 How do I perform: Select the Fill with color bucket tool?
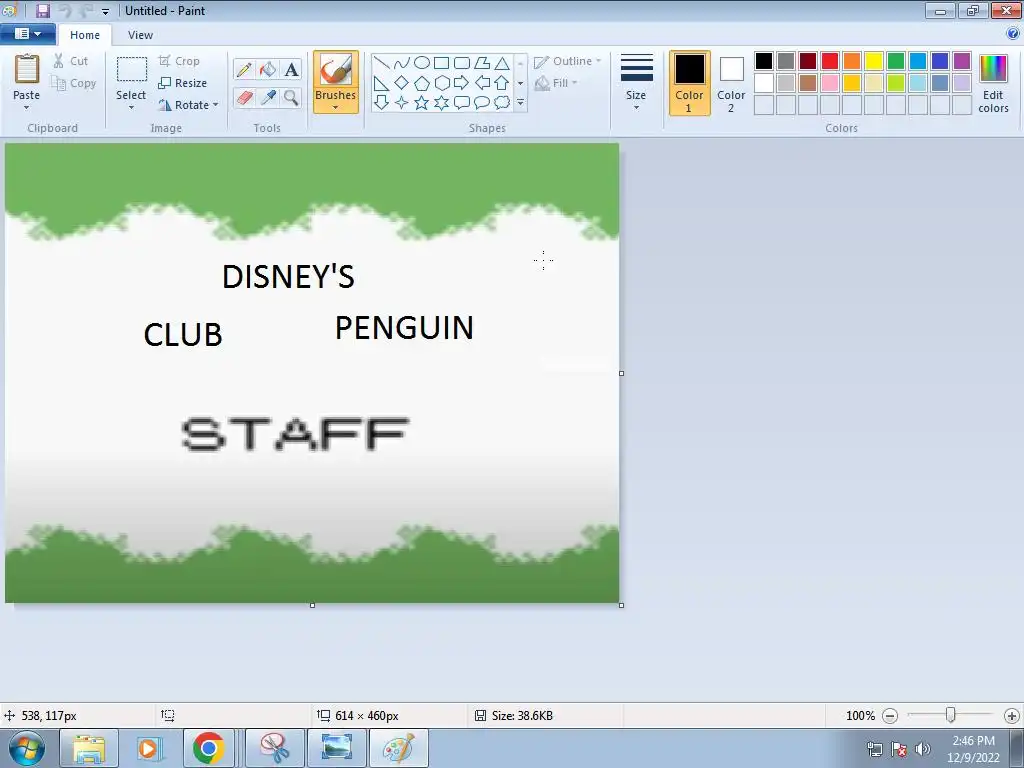[268, 69]
